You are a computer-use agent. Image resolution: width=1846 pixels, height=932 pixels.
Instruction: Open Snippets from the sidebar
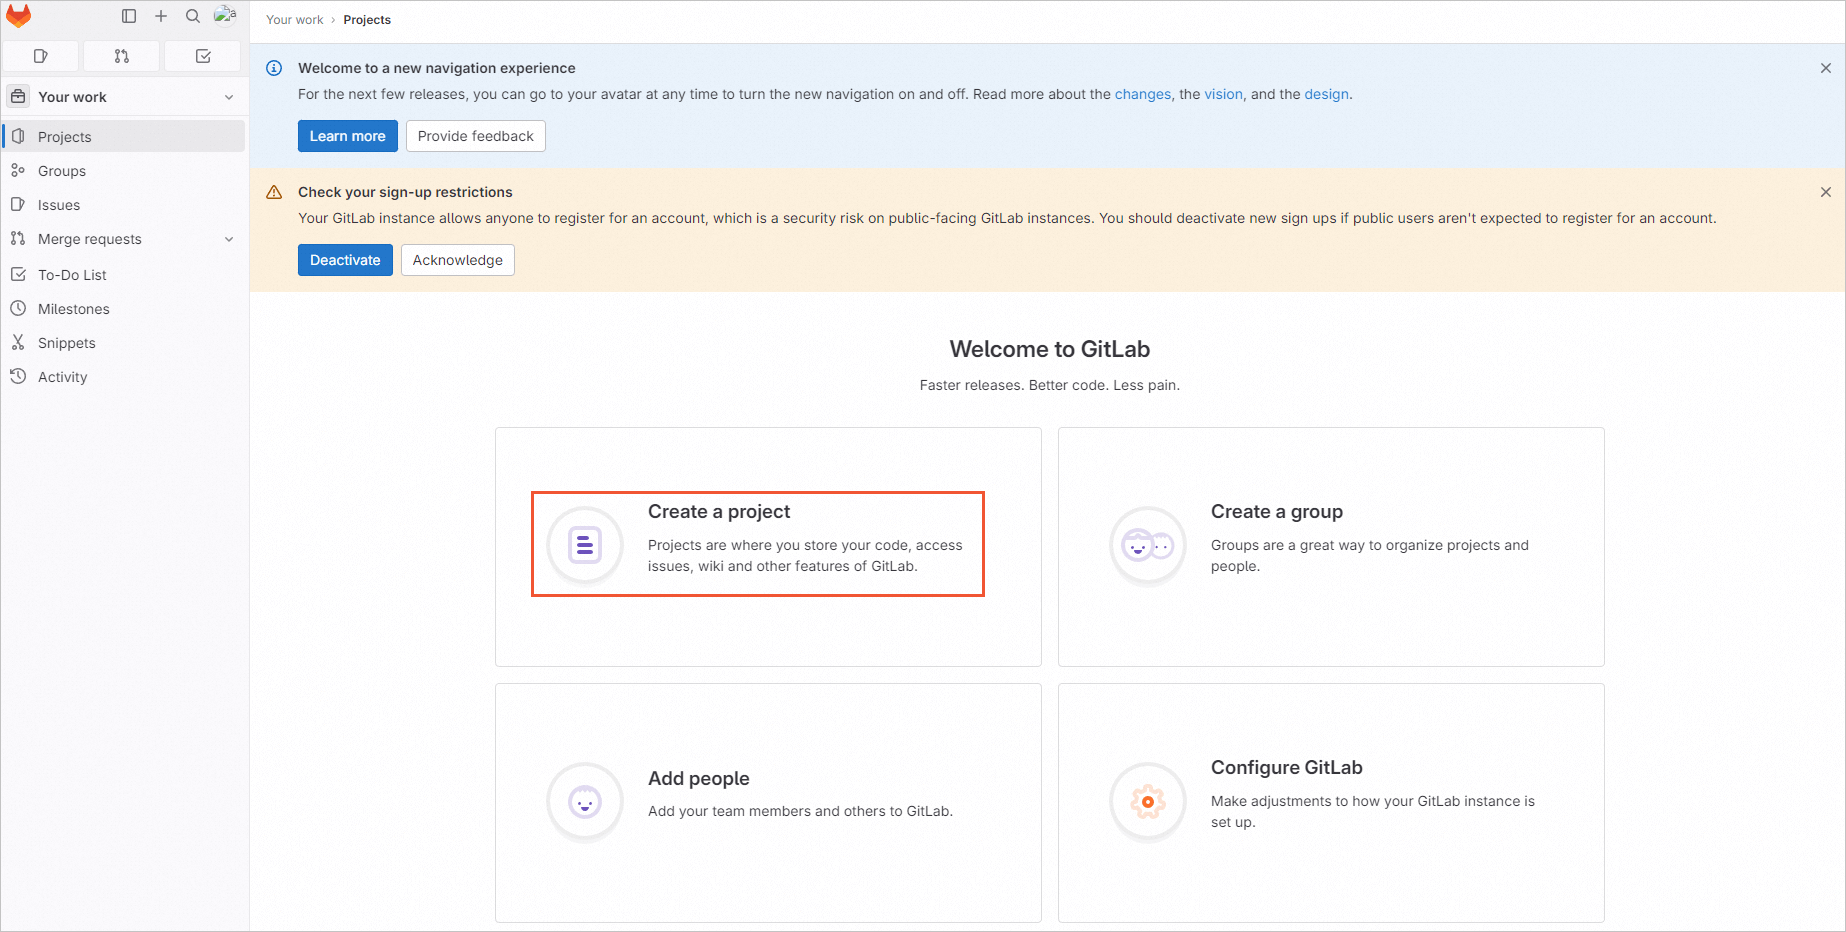[x=67, y=343]
